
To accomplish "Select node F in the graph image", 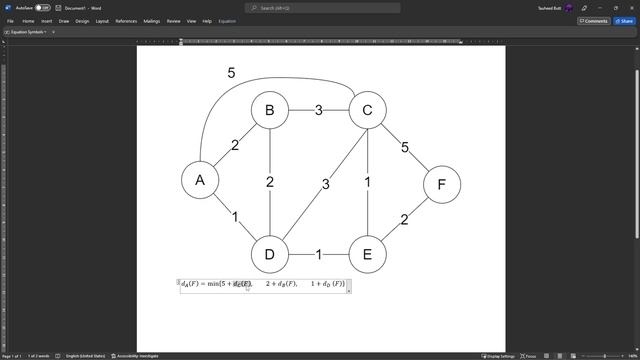I will click(442, 184).
